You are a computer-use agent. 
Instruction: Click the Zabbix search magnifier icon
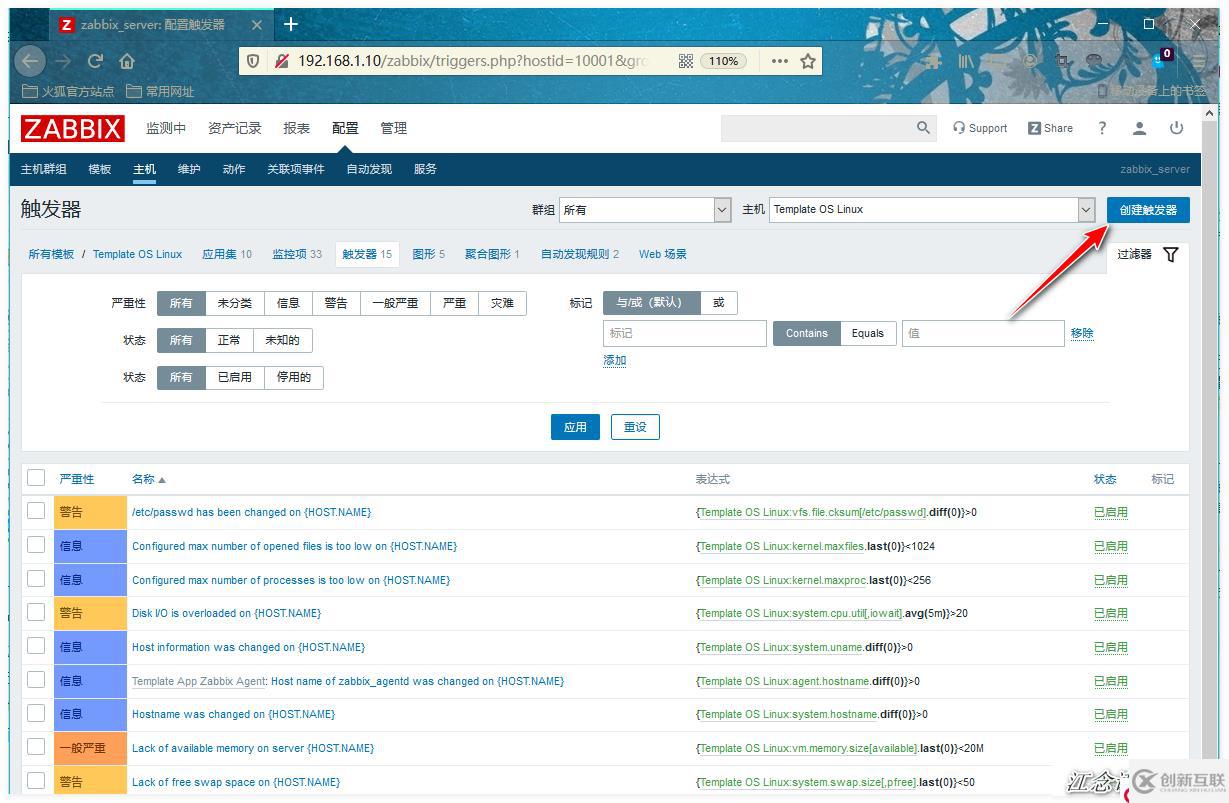click(923, 128)
